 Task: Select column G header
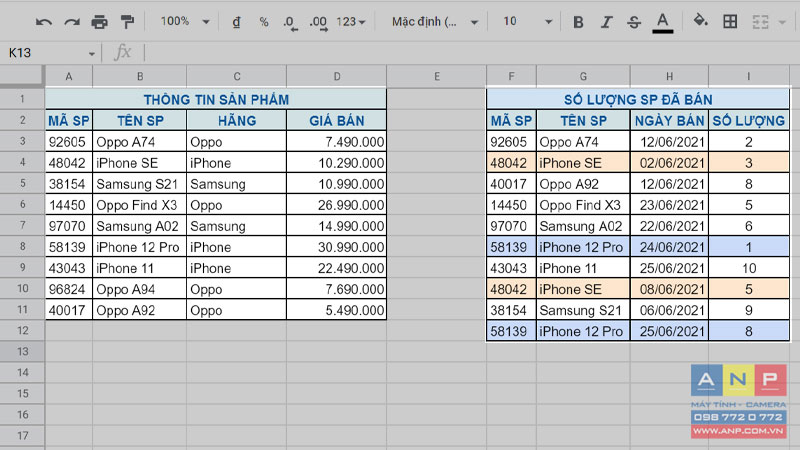(x=583, y=77)
